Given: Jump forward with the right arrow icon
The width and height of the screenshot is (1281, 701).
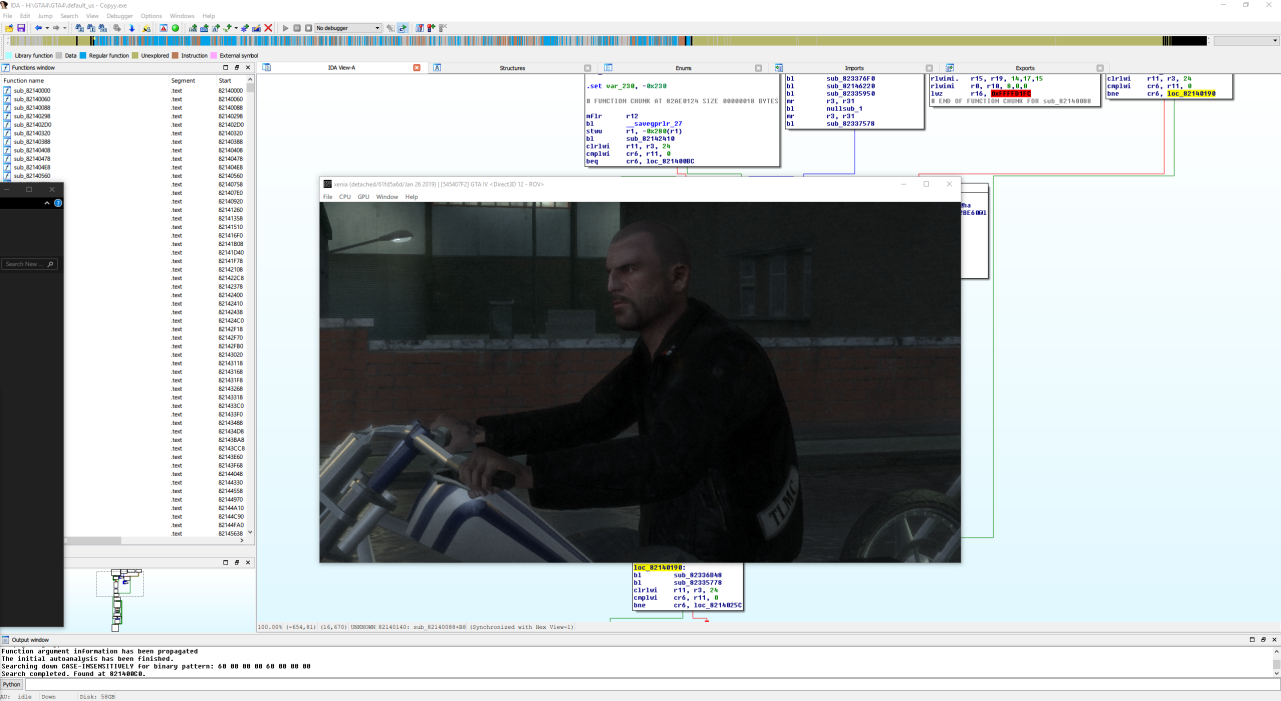Looking at the screenshot, I should pyautogui.click(x=56, y=28).
